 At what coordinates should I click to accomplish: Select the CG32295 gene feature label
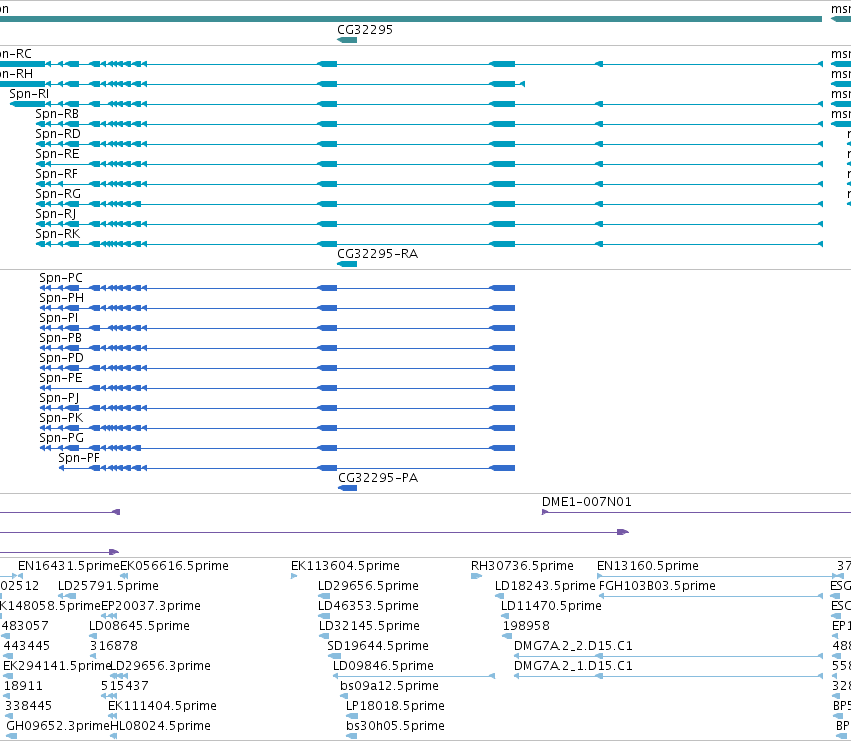tap(365, 30)
